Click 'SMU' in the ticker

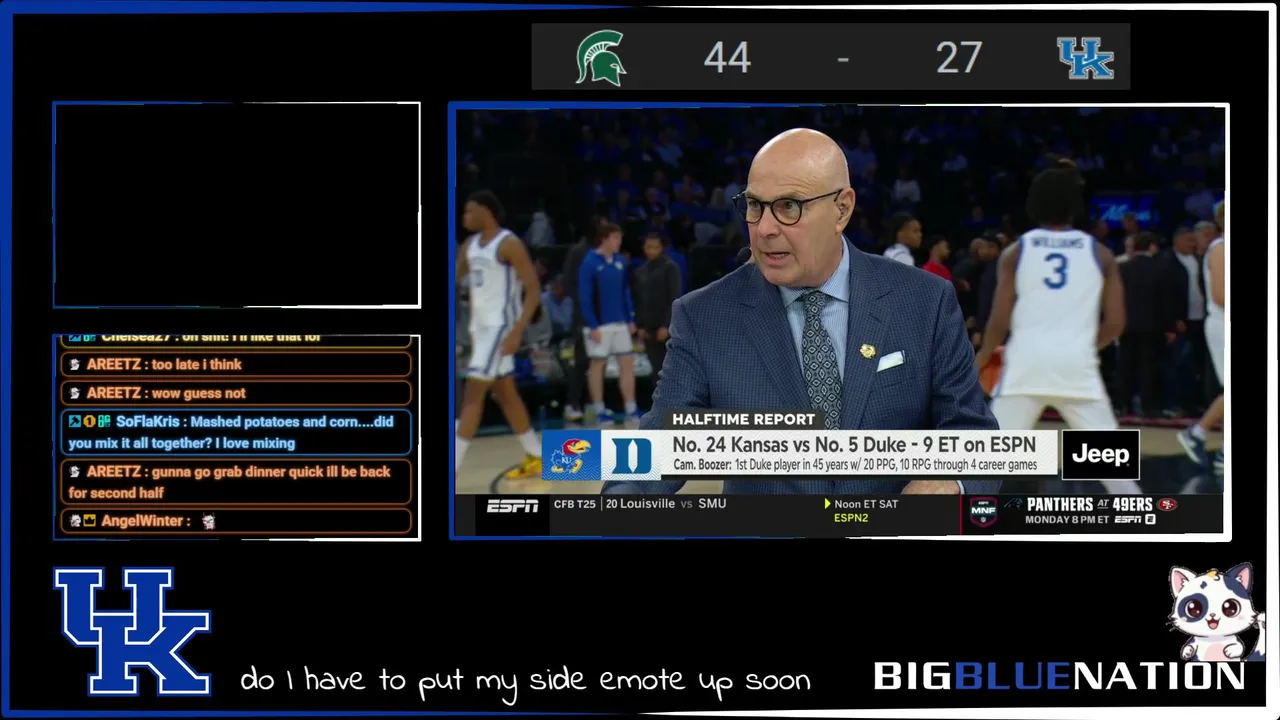[712, 504]
